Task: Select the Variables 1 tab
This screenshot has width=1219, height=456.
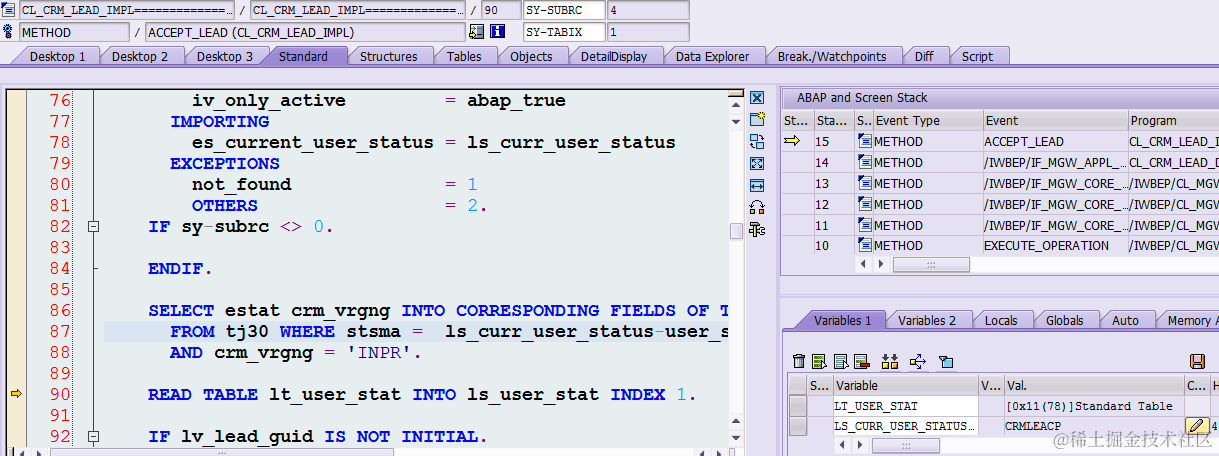Action: point(842,320)
